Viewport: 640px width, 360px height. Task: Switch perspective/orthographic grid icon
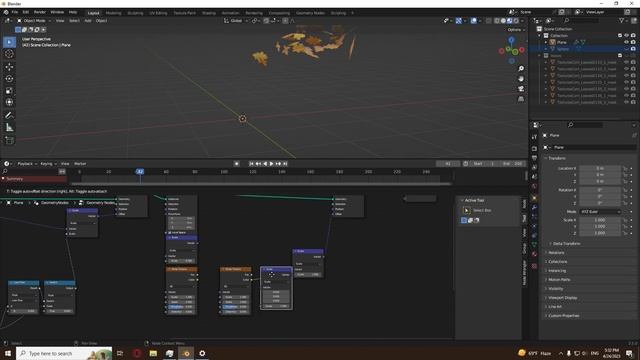click(x=521, y=99)
